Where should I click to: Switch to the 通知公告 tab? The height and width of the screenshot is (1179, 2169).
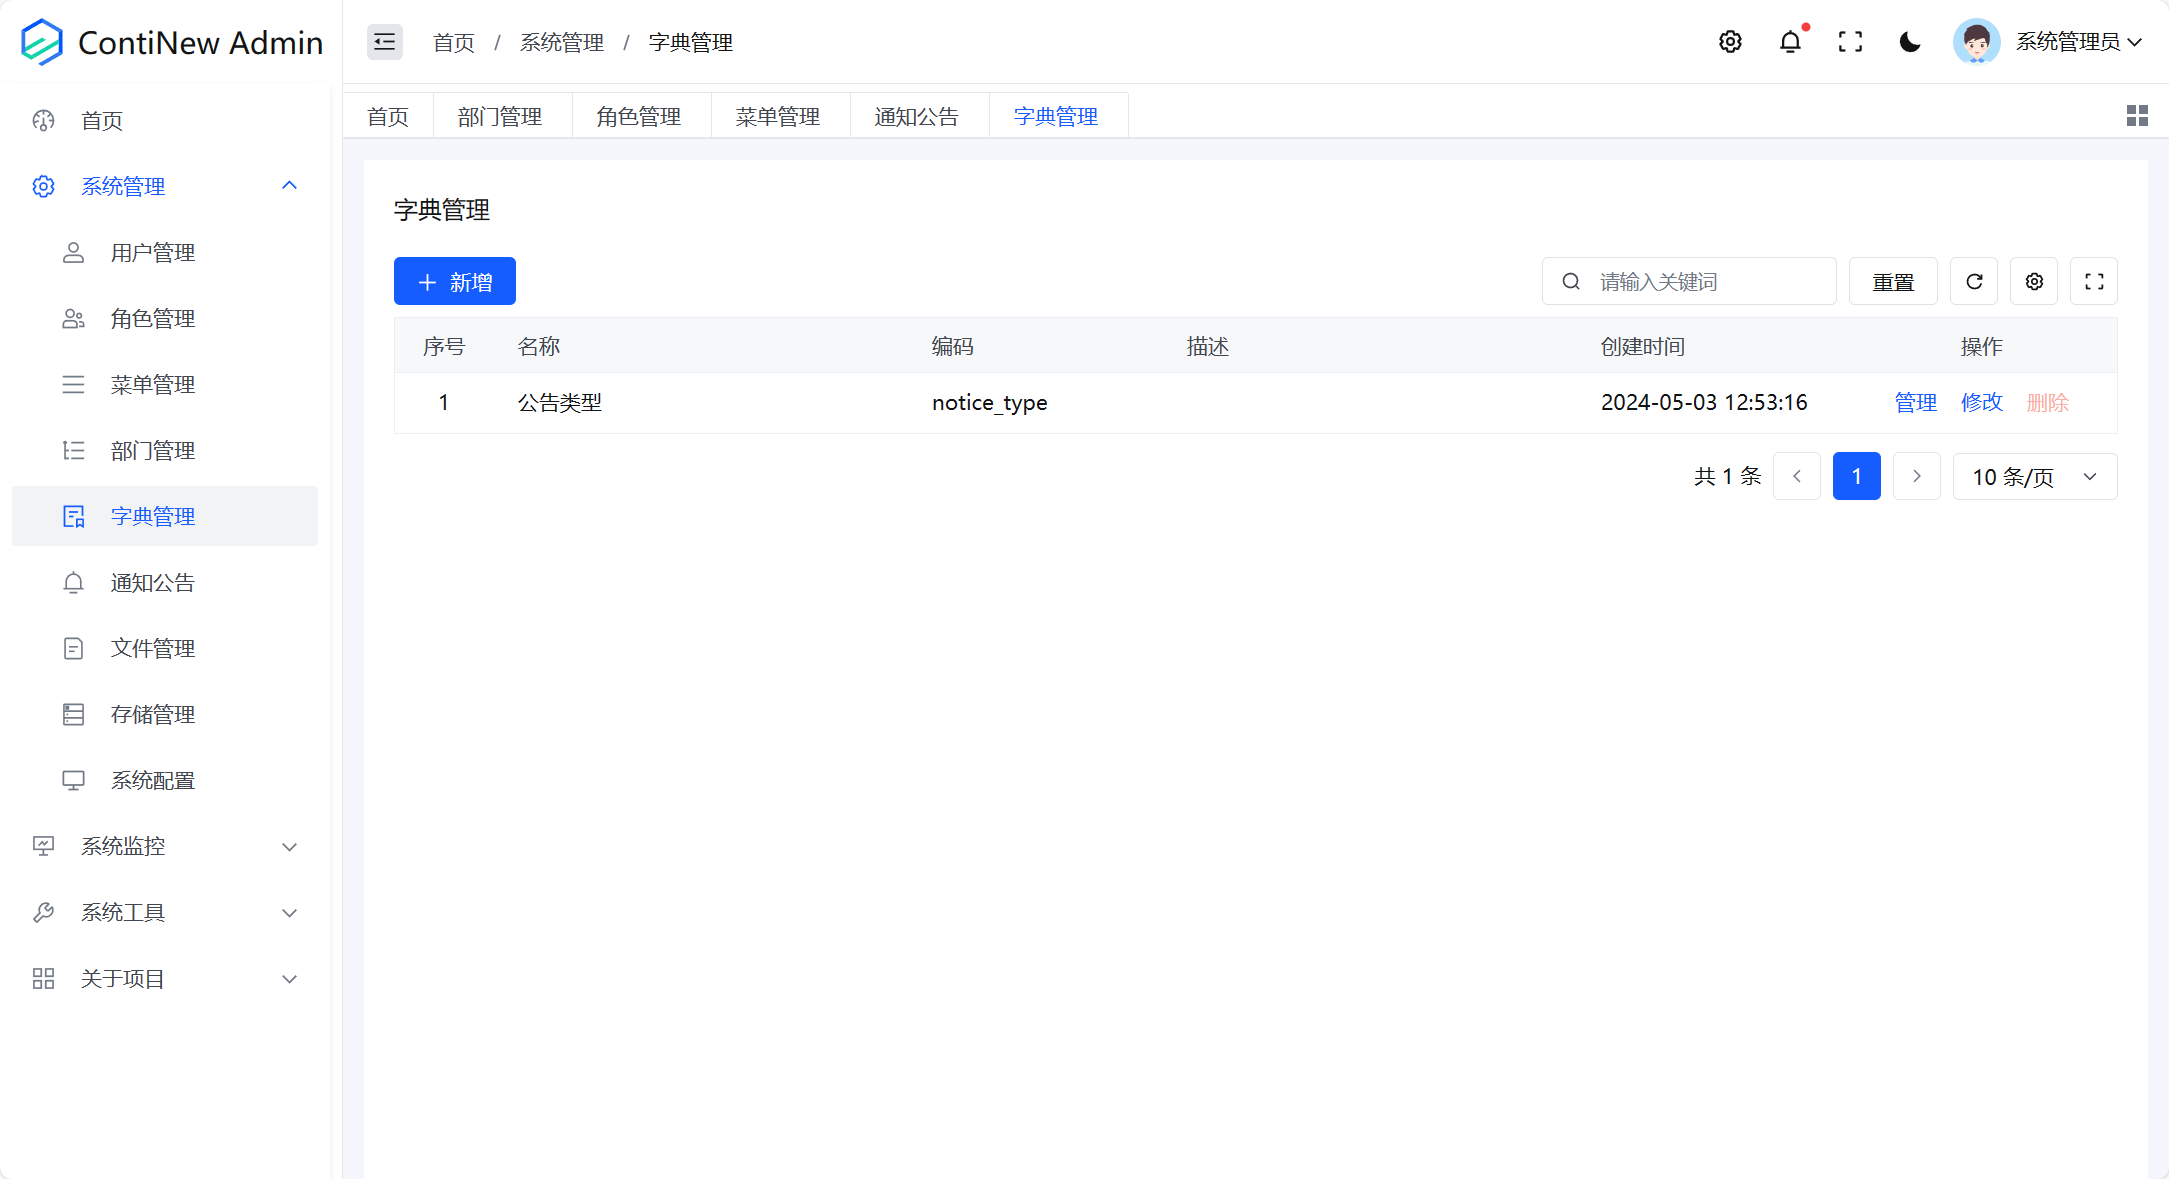pos(916,115)
